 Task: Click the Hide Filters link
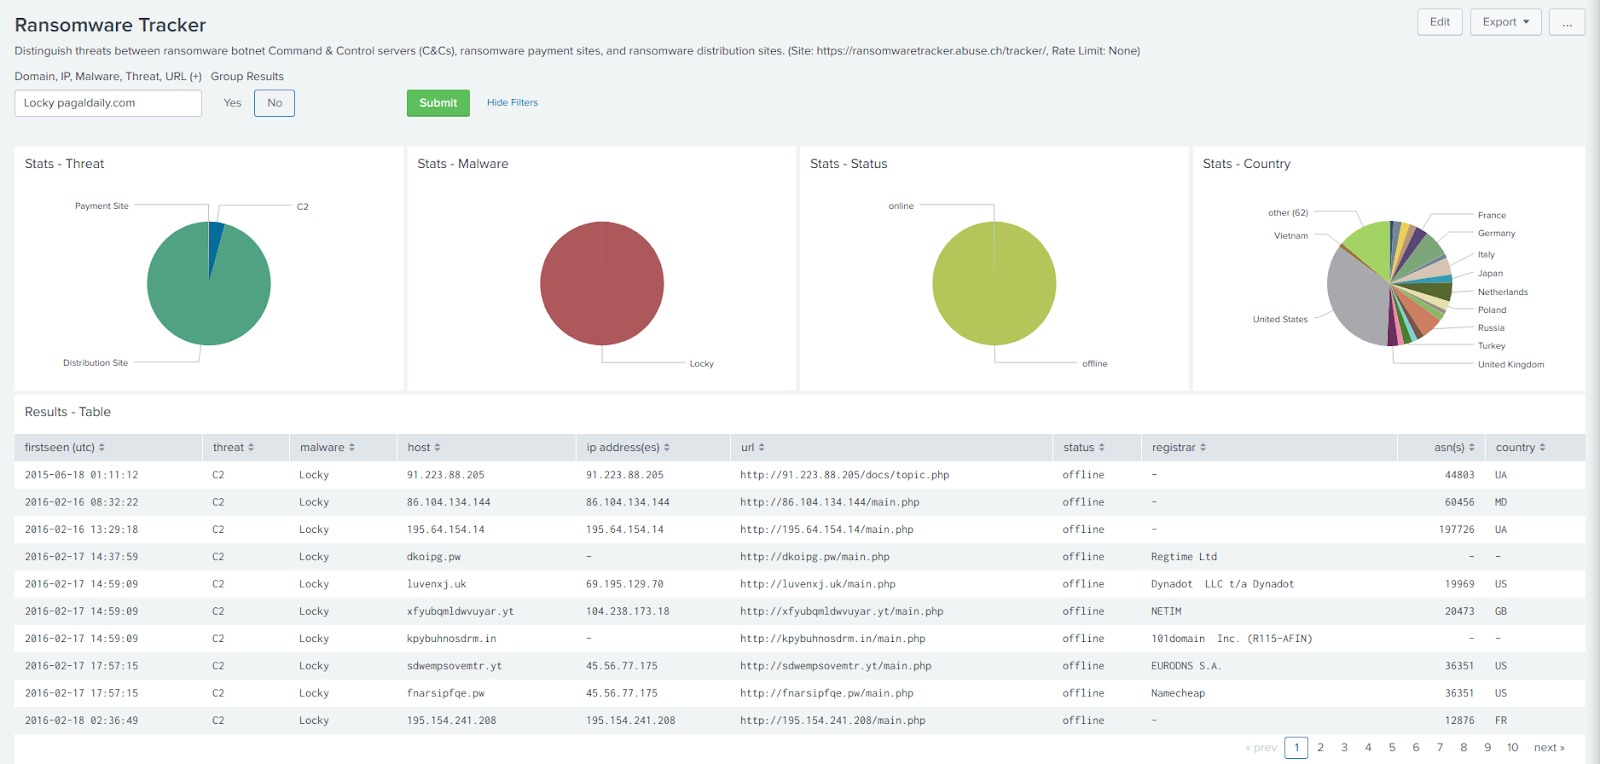pyautogui.click(x=512, y=103)
